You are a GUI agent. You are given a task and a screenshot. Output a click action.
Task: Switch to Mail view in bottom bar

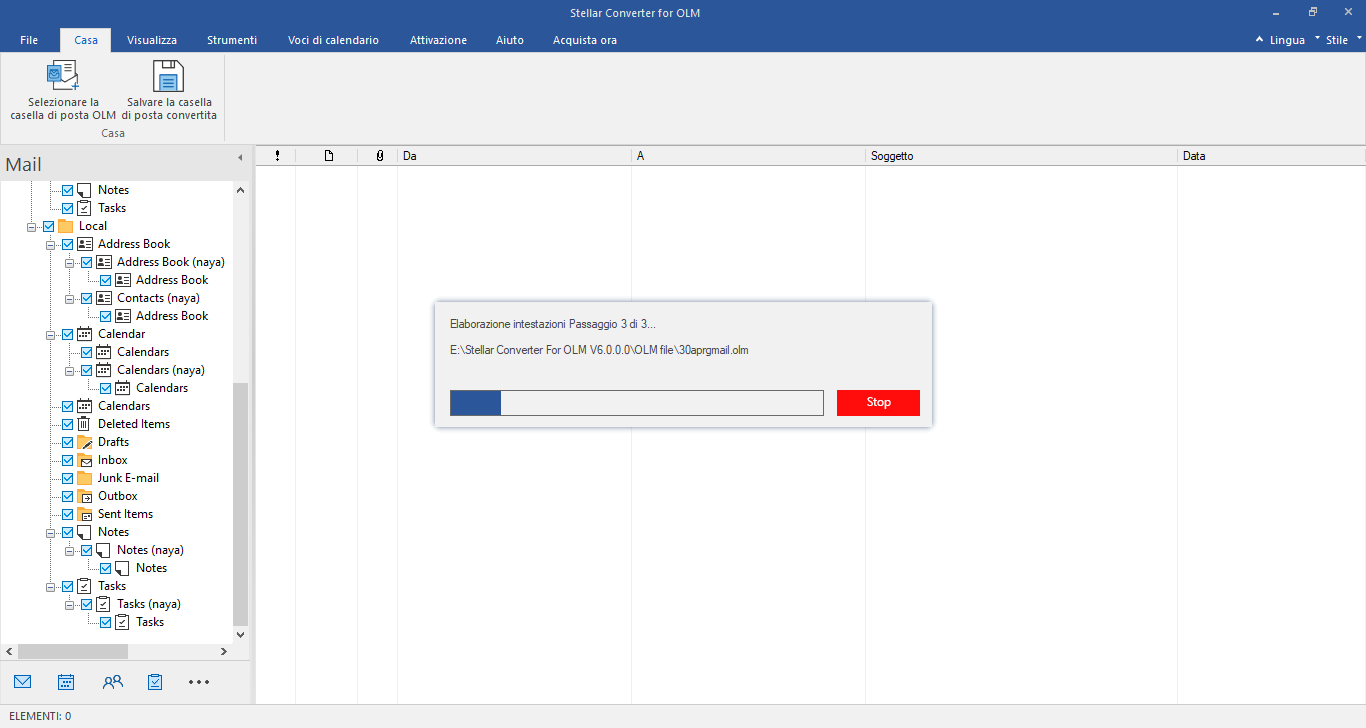click(23, 682)
